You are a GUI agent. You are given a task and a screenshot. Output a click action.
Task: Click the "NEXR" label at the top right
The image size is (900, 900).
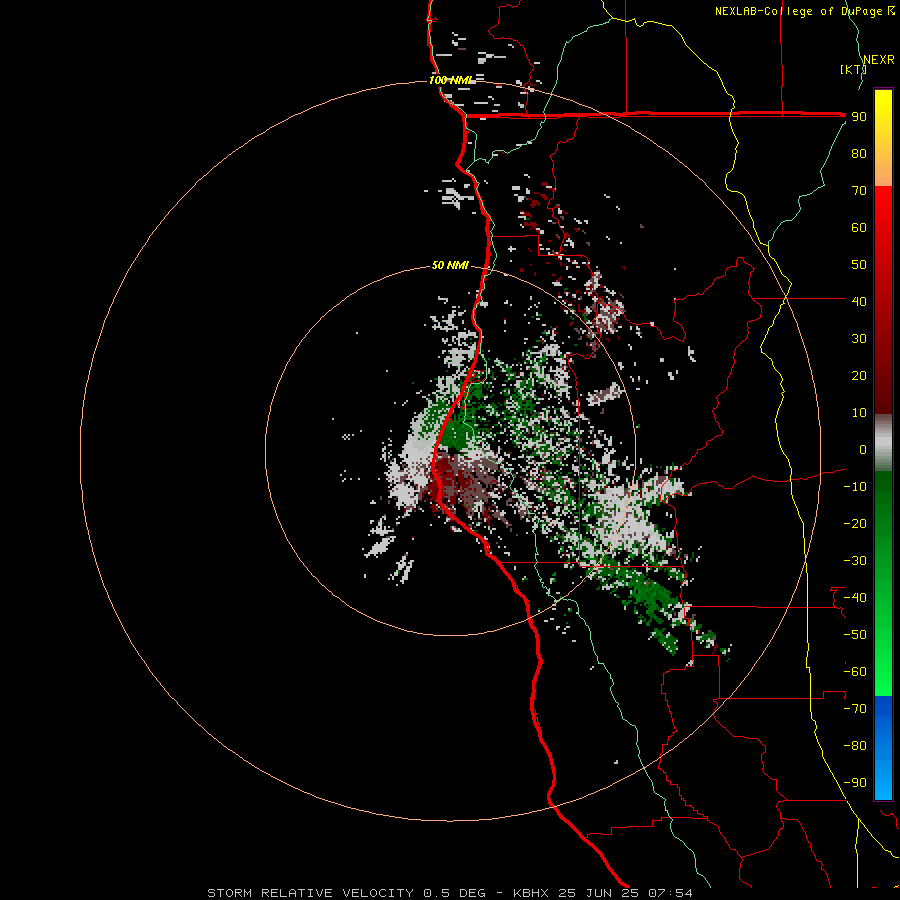click(x=879, y=60)
